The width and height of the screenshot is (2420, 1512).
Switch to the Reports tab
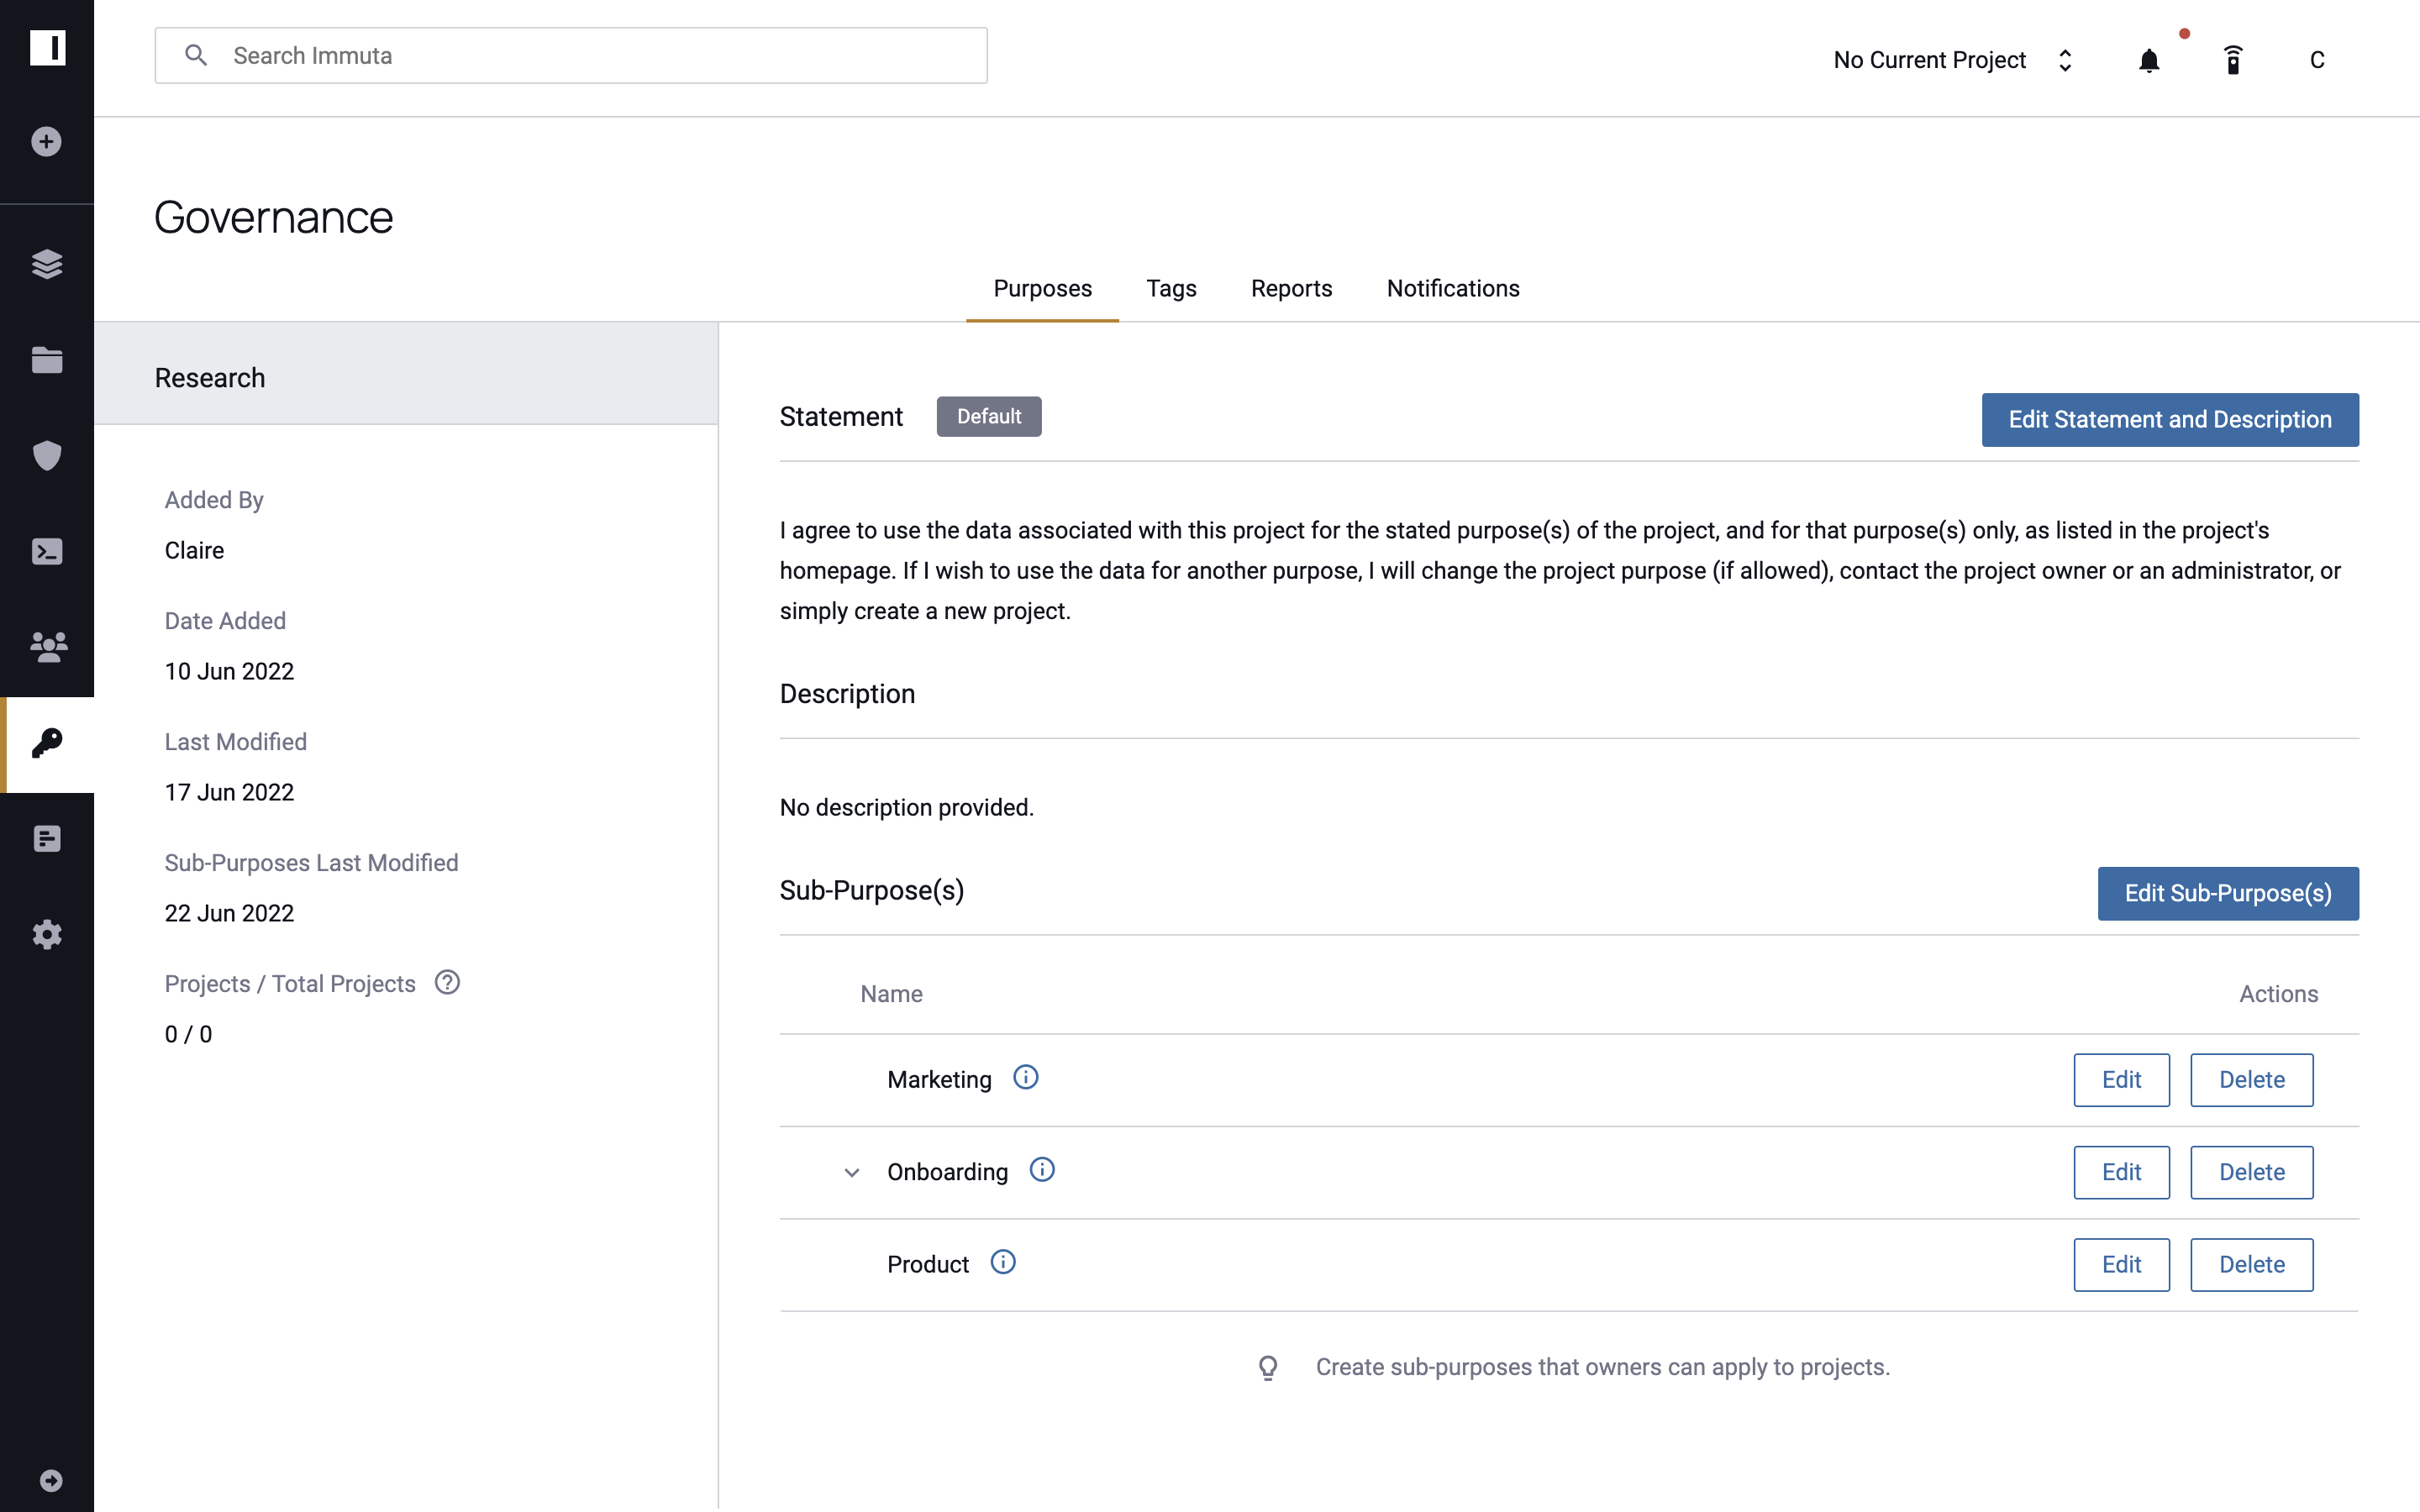(x=1291, y=288)
